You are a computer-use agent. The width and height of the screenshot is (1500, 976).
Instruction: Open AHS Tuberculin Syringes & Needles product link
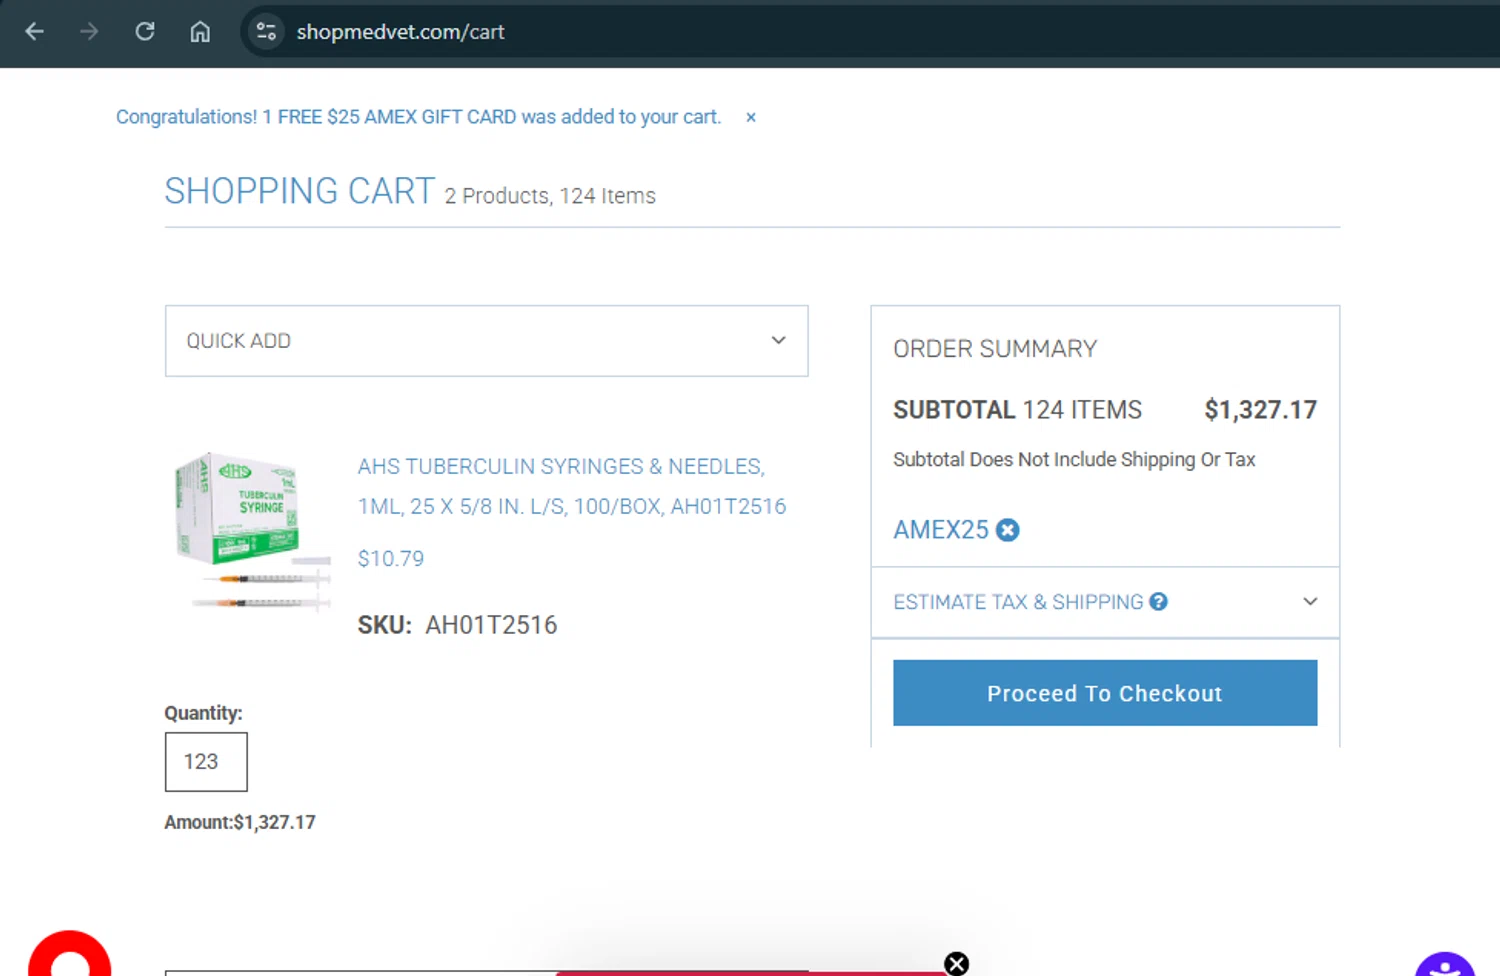point(572,486)
